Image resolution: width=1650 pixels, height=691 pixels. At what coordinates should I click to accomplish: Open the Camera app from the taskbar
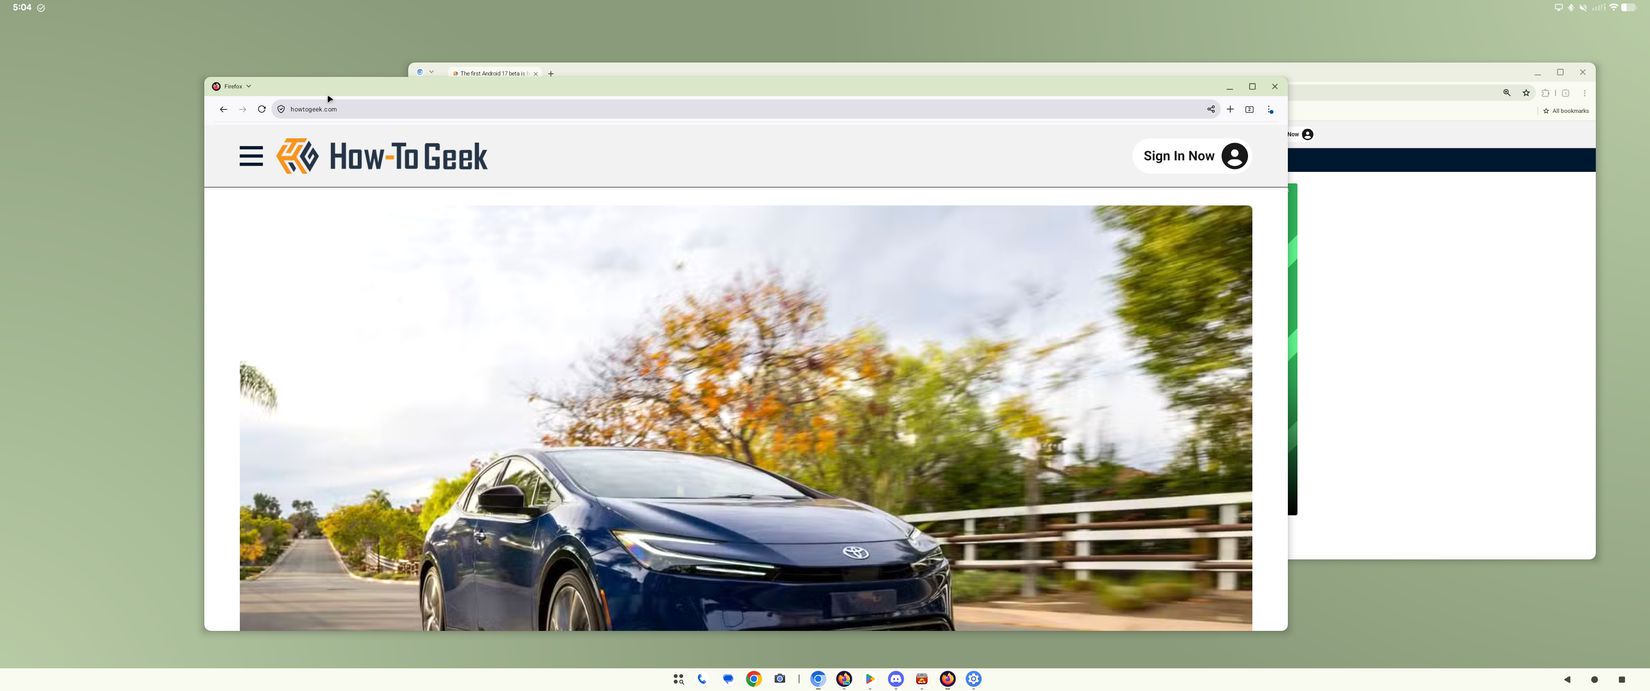pos(780,679)
